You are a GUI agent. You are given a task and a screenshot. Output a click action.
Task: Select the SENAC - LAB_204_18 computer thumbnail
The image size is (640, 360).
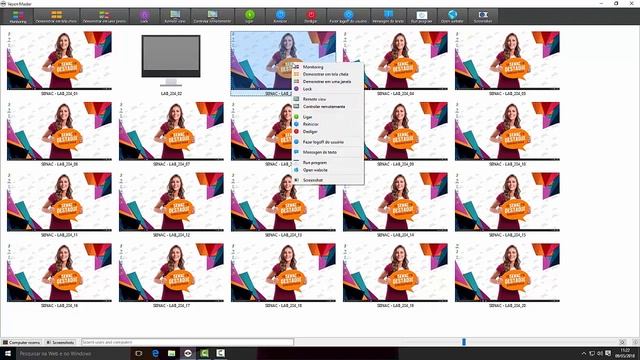click(x=283, y=272)
